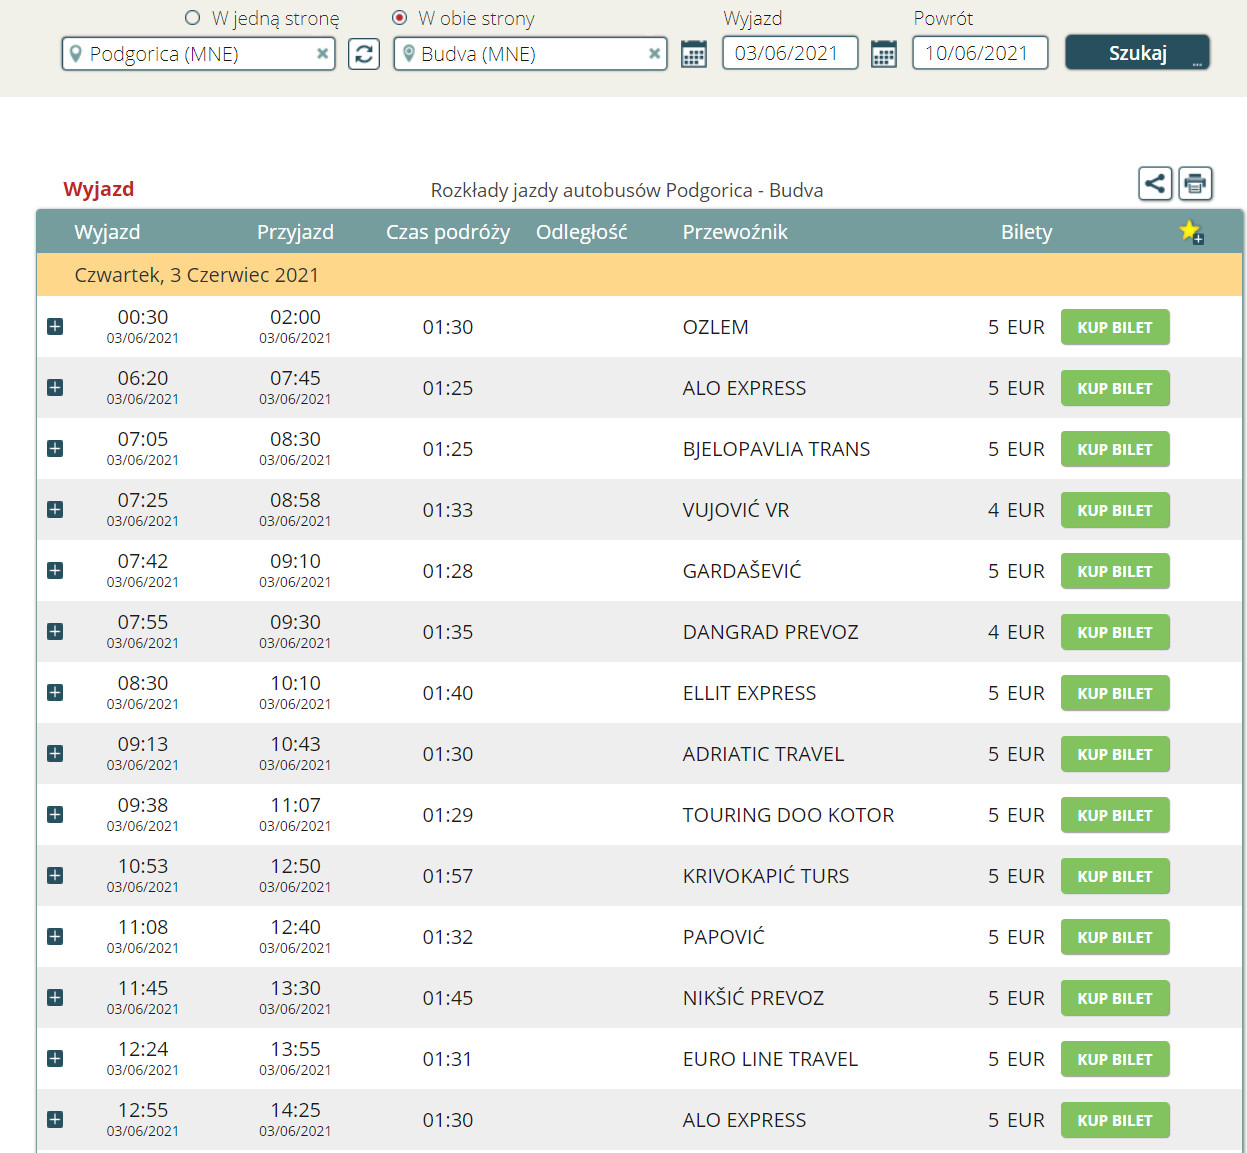
Task: Clear the Podgorica (MNE) field
Action: pyautogui.click(x=322, y=54)
